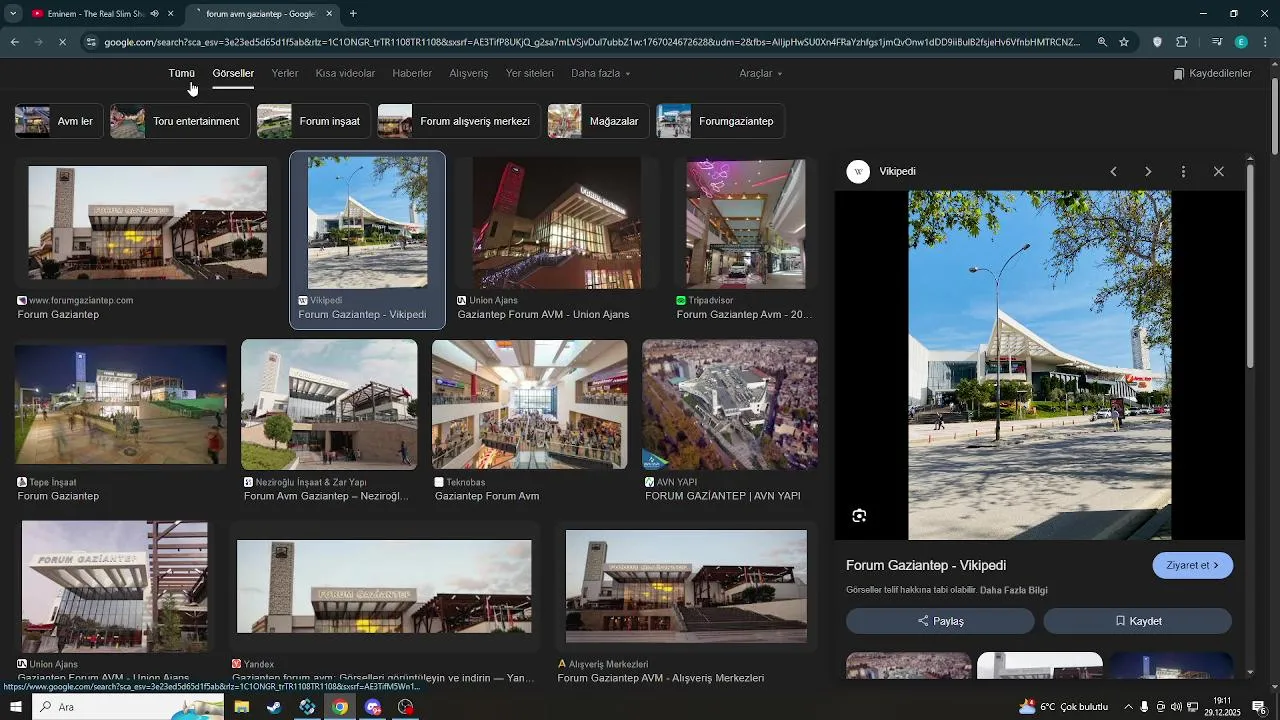The height and width of the screenshot is (720, 1280).
Task: Open File Explorer from taskbar
Action: coord(241,707)
